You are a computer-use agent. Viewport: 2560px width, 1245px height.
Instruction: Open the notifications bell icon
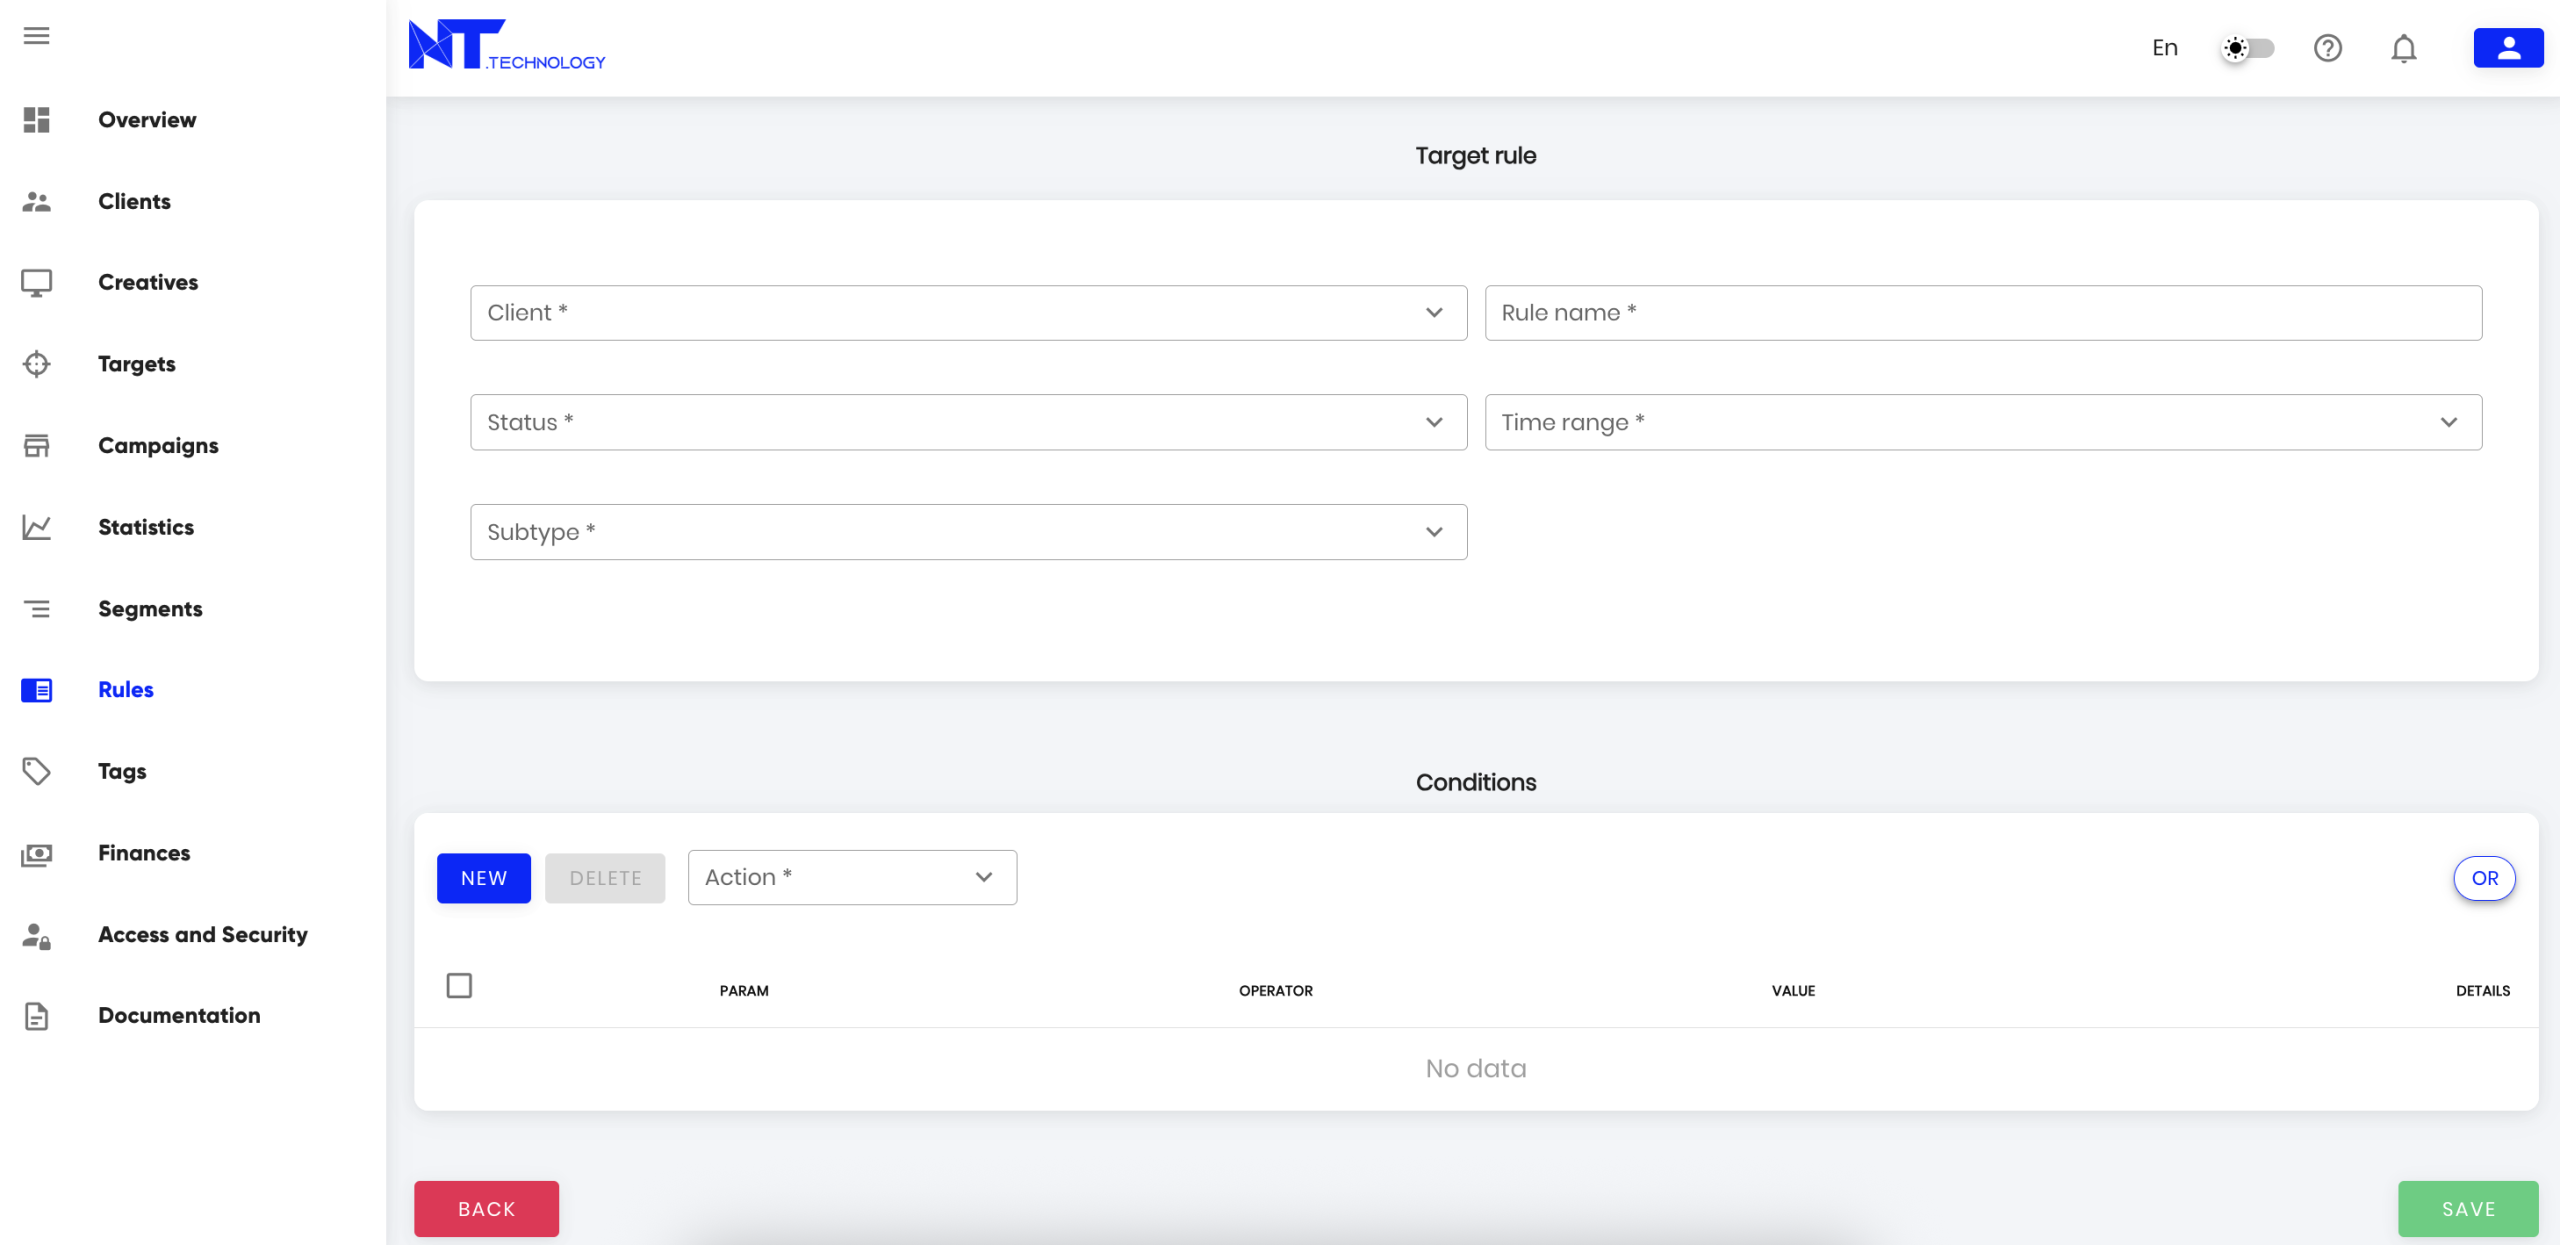click(2404, 48)
